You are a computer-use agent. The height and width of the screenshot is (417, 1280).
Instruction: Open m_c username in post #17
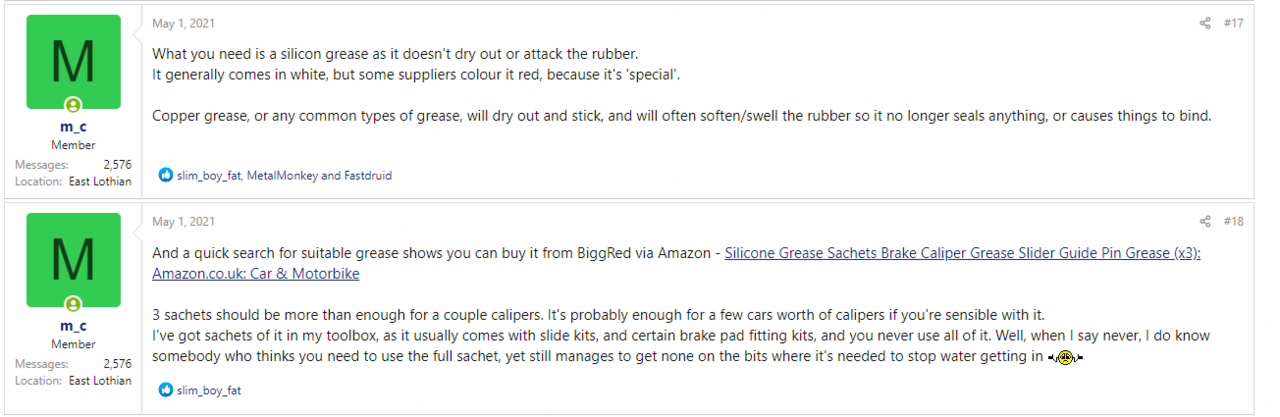(x=73, y=128)
